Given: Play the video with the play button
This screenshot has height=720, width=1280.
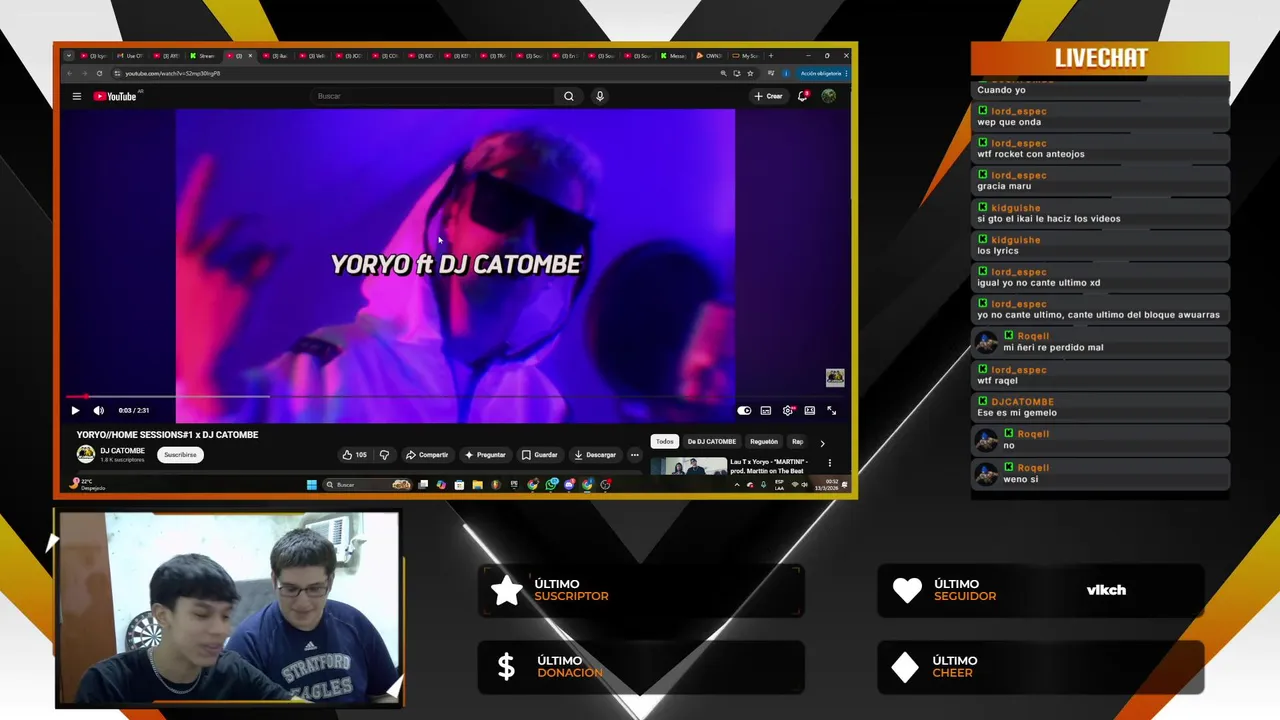Looking at the screenshot, I should (75, 410).
